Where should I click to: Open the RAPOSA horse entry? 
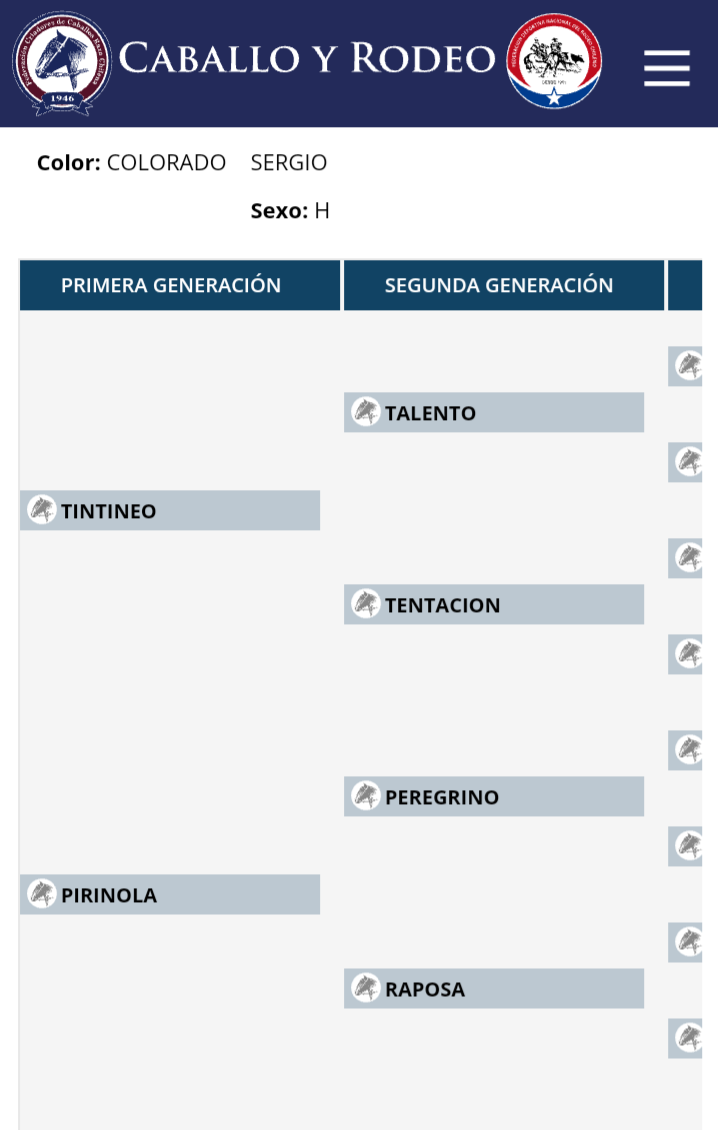pos(494,988)
